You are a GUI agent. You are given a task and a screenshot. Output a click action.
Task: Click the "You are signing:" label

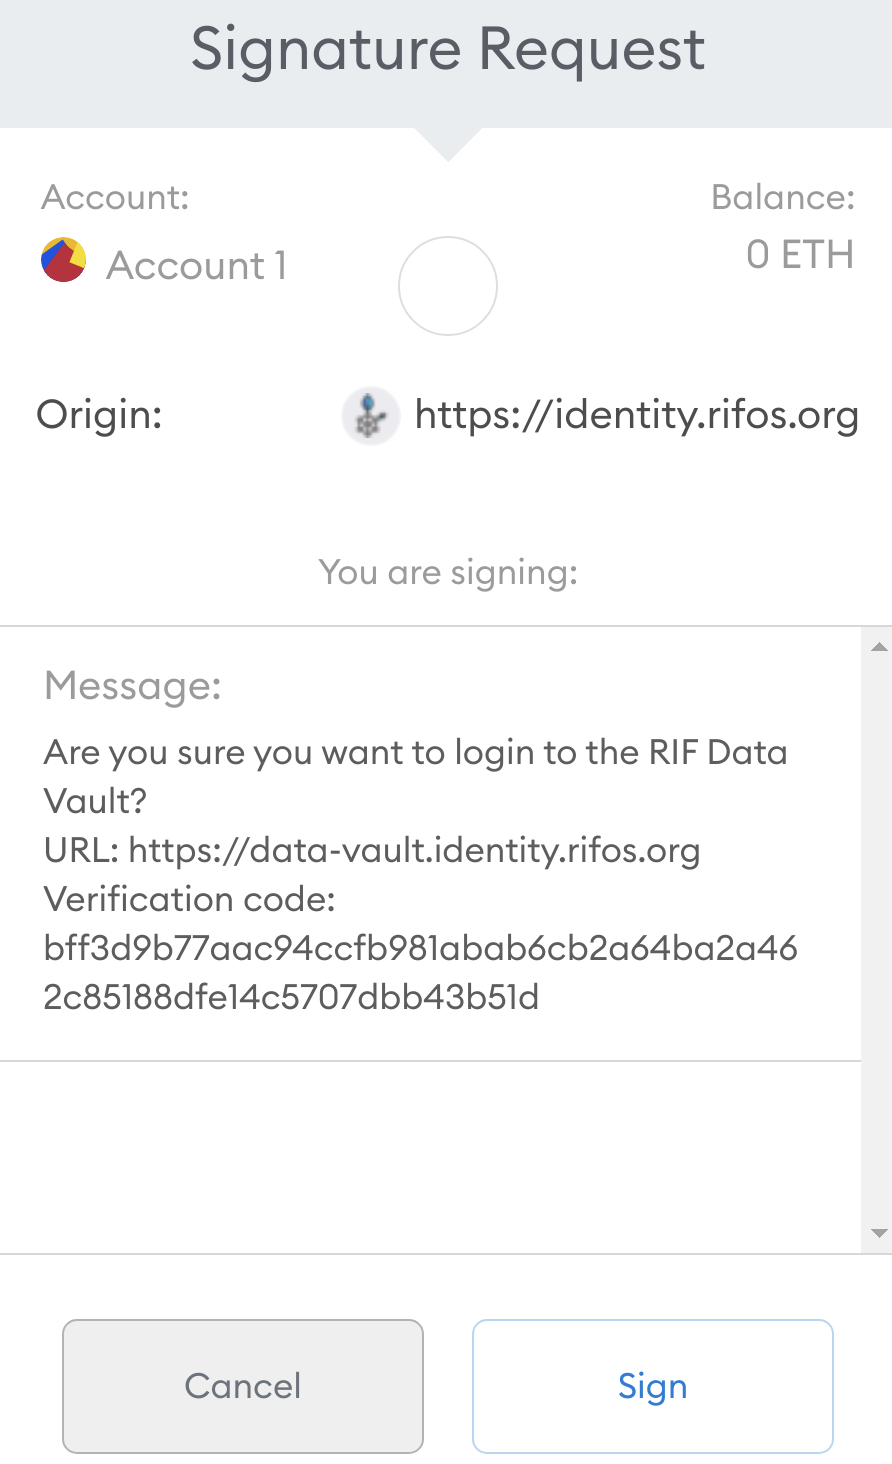point(448,573)
